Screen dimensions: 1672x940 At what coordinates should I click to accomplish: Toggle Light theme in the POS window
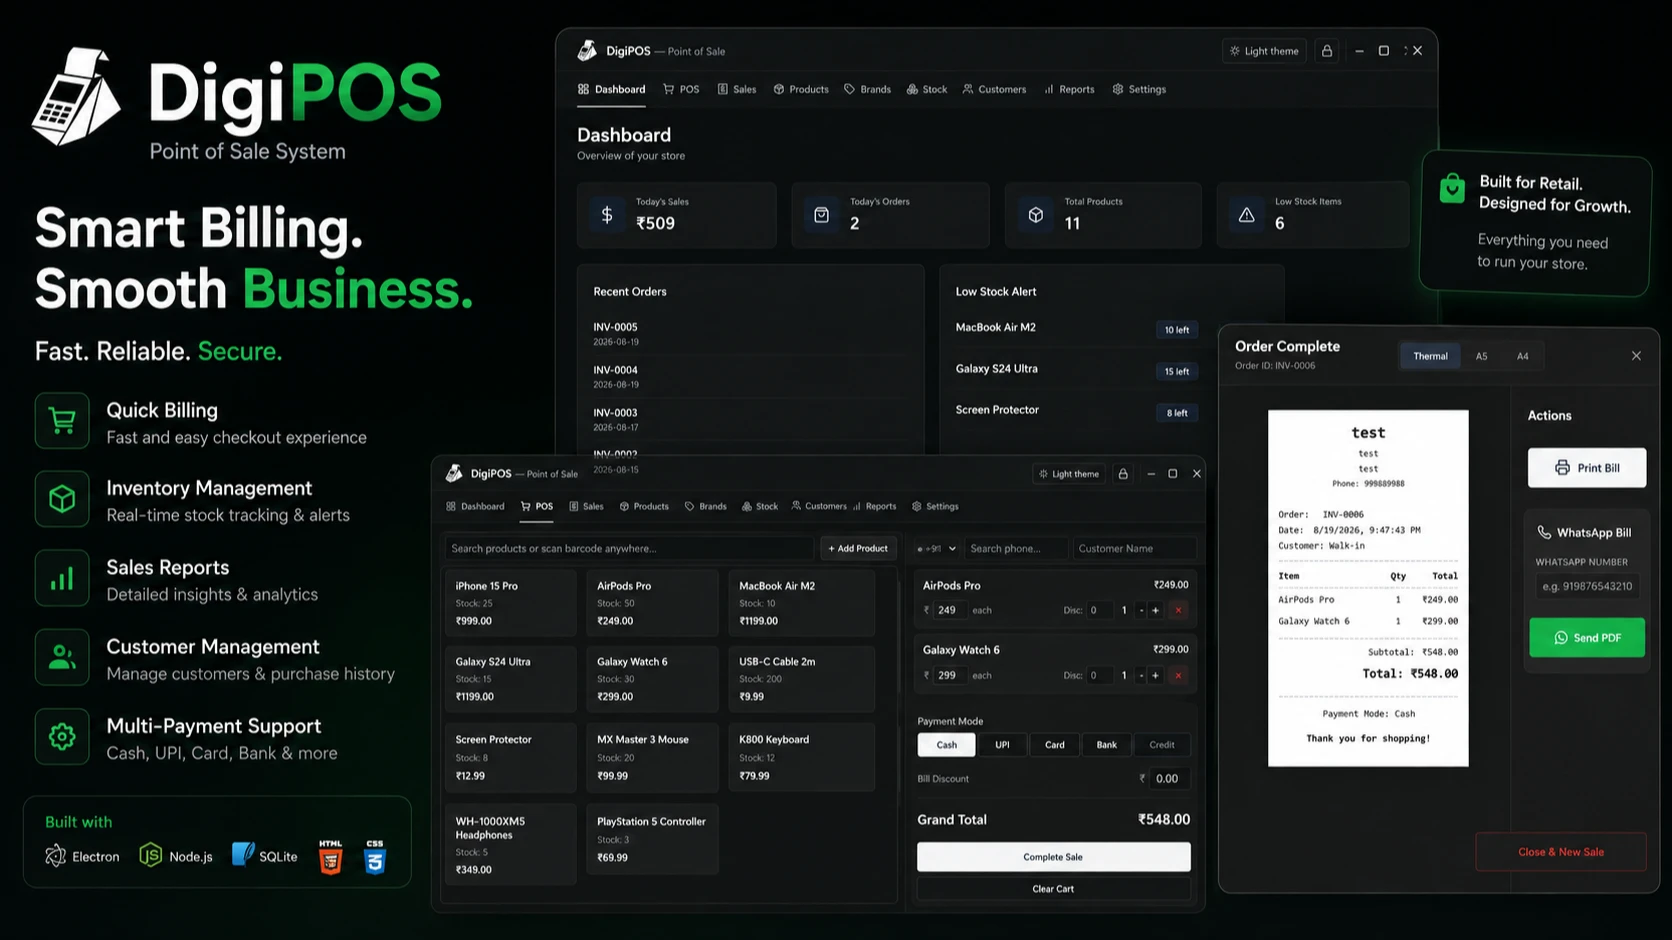click(1069, 474)
